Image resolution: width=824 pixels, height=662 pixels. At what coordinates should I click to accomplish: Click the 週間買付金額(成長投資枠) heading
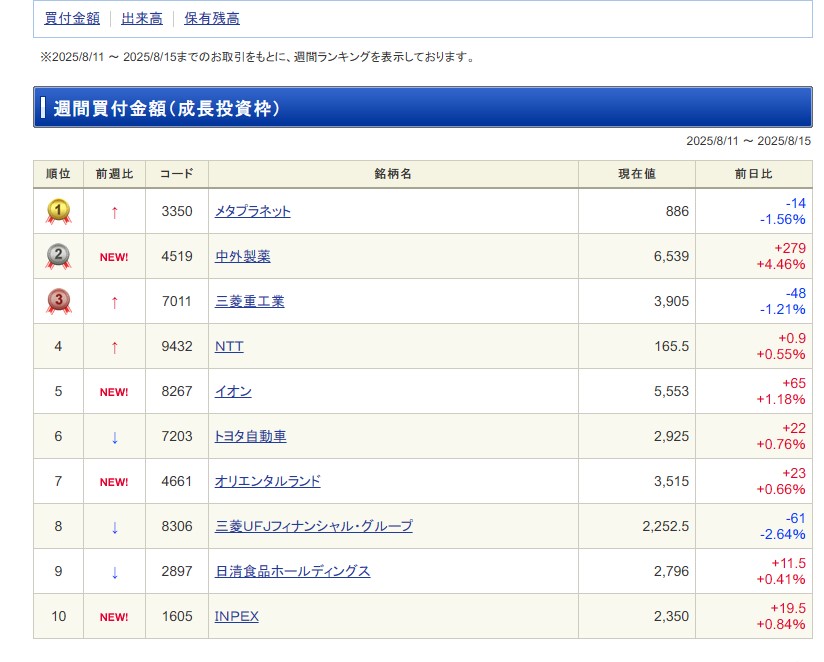[x=167, y=109]
